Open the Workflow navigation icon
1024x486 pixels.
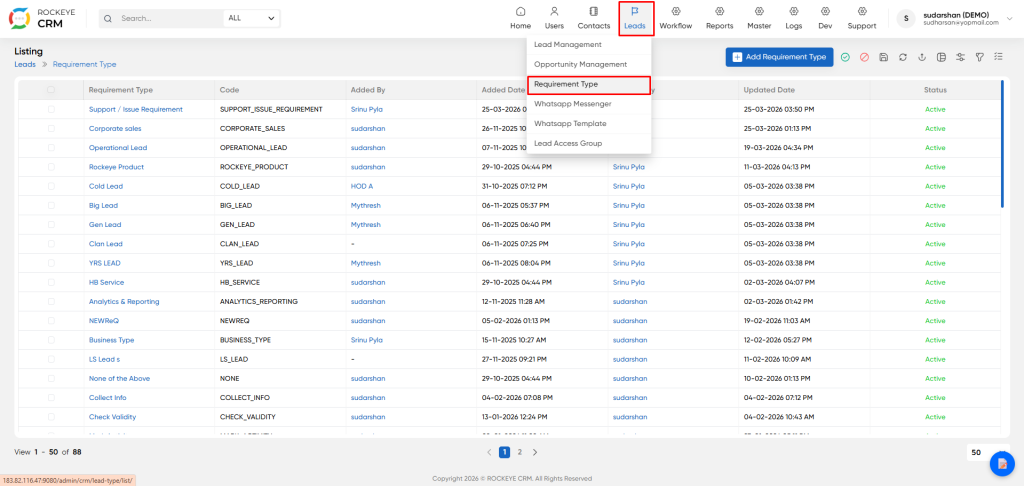click(x=675, y=12)
